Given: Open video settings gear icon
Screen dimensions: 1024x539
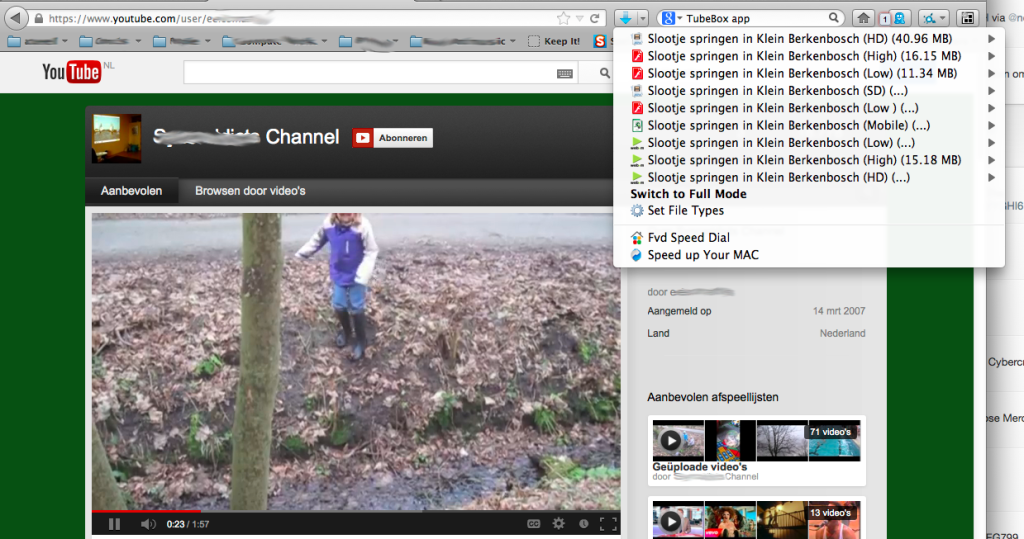Looking at the screenshot, I should [x=558, y=523].
